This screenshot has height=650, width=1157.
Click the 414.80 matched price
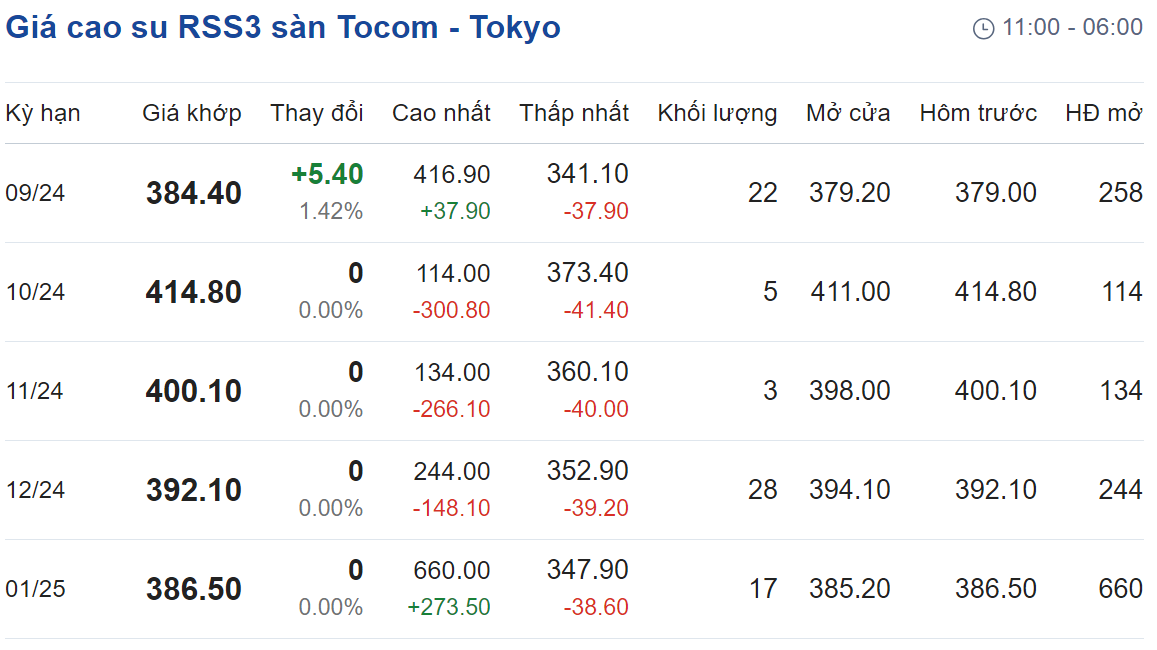point(194,292)
